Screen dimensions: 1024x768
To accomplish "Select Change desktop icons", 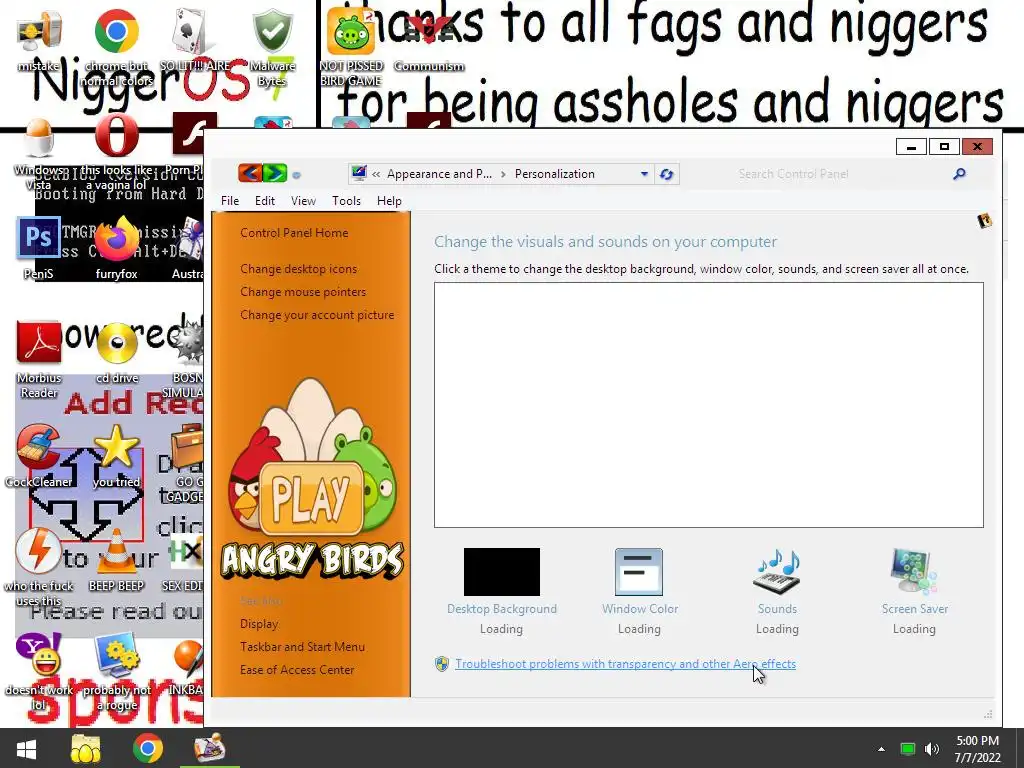I will click(x=298, y=269).
